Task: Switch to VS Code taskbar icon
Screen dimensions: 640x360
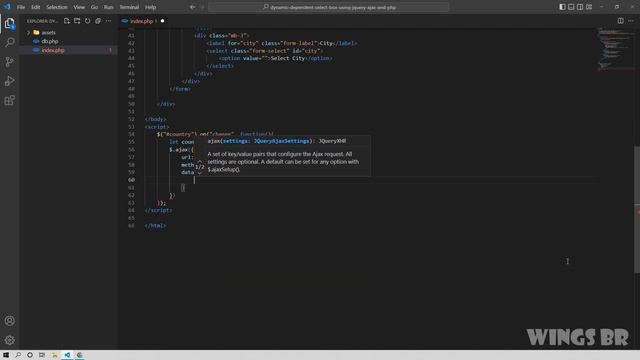Action: point(67,355)
